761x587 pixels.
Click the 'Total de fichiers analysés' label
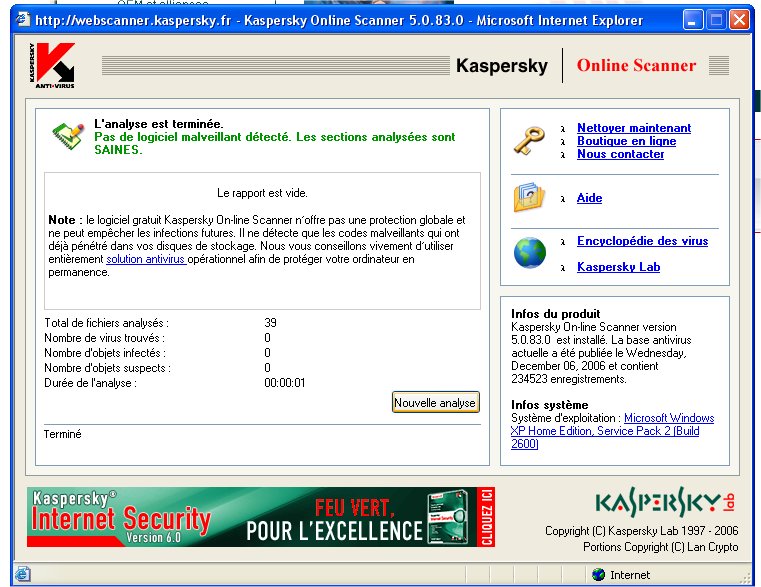pos(106,323)
